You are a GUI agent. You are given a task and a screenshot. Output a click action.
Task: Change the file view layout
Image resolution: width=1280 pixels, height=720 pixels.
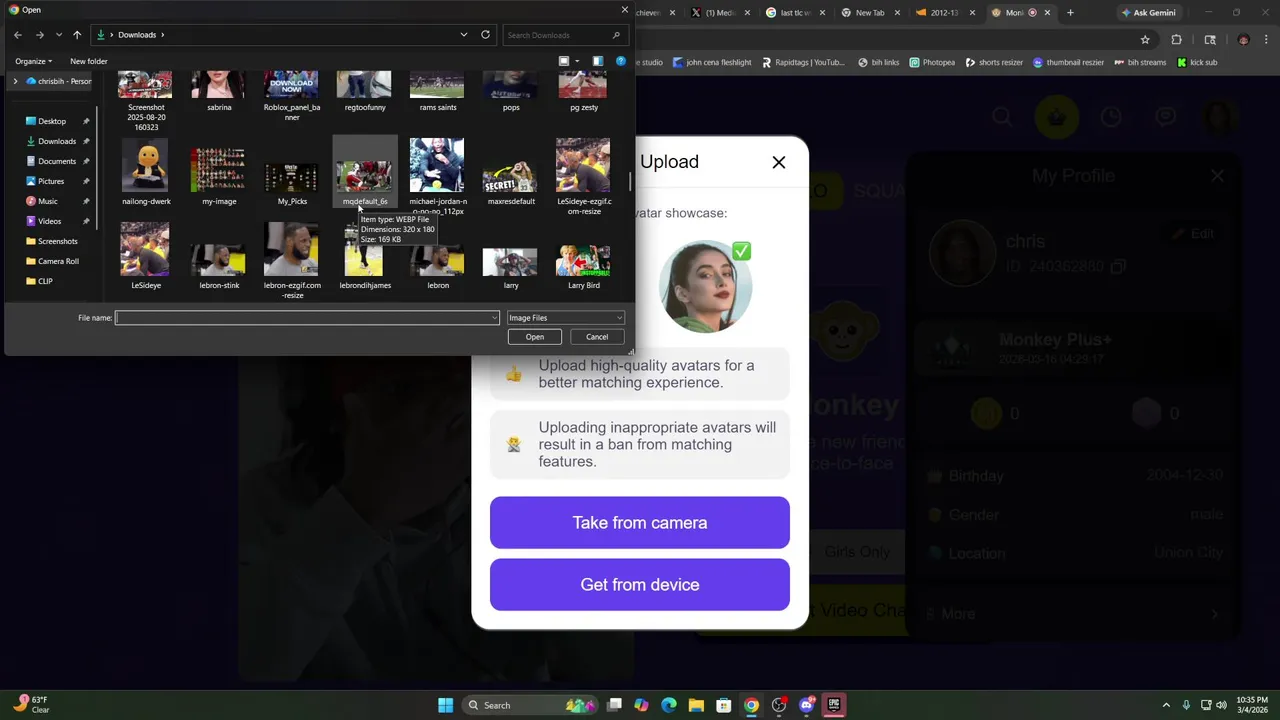[564, 61]
